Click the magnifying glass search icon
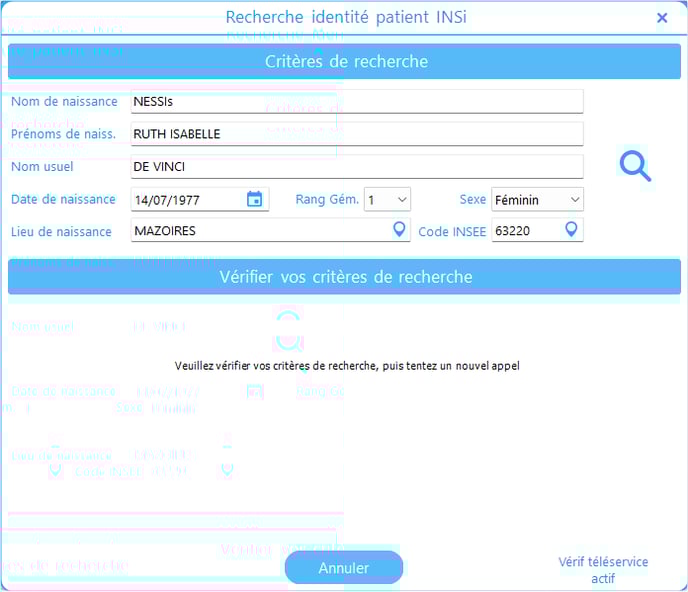 click(635, 166)
